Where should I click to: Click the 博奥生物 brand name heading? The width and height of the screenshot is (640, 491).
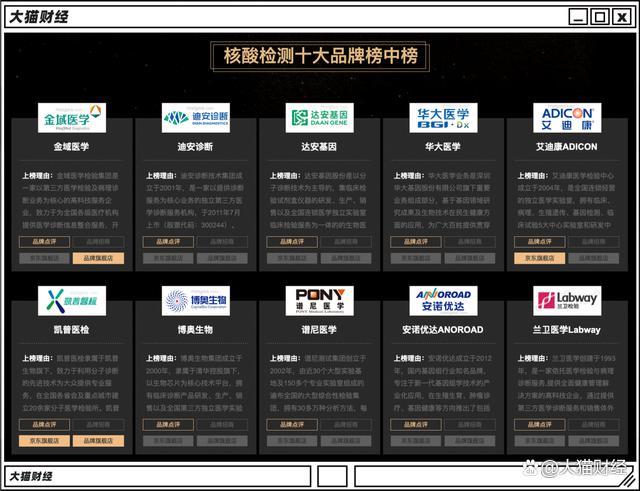pos(195,330)
